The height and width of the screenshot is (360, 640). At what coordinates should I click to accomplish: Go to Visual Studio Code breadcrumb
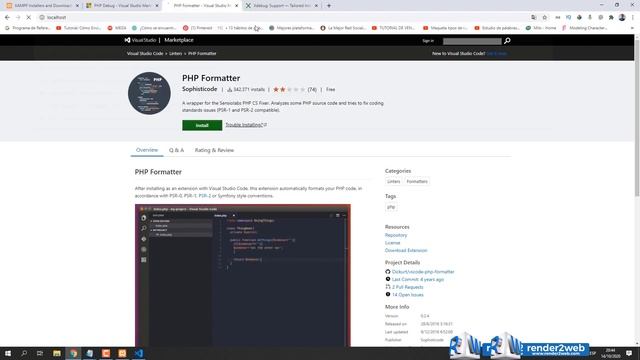tap(145, 53)
